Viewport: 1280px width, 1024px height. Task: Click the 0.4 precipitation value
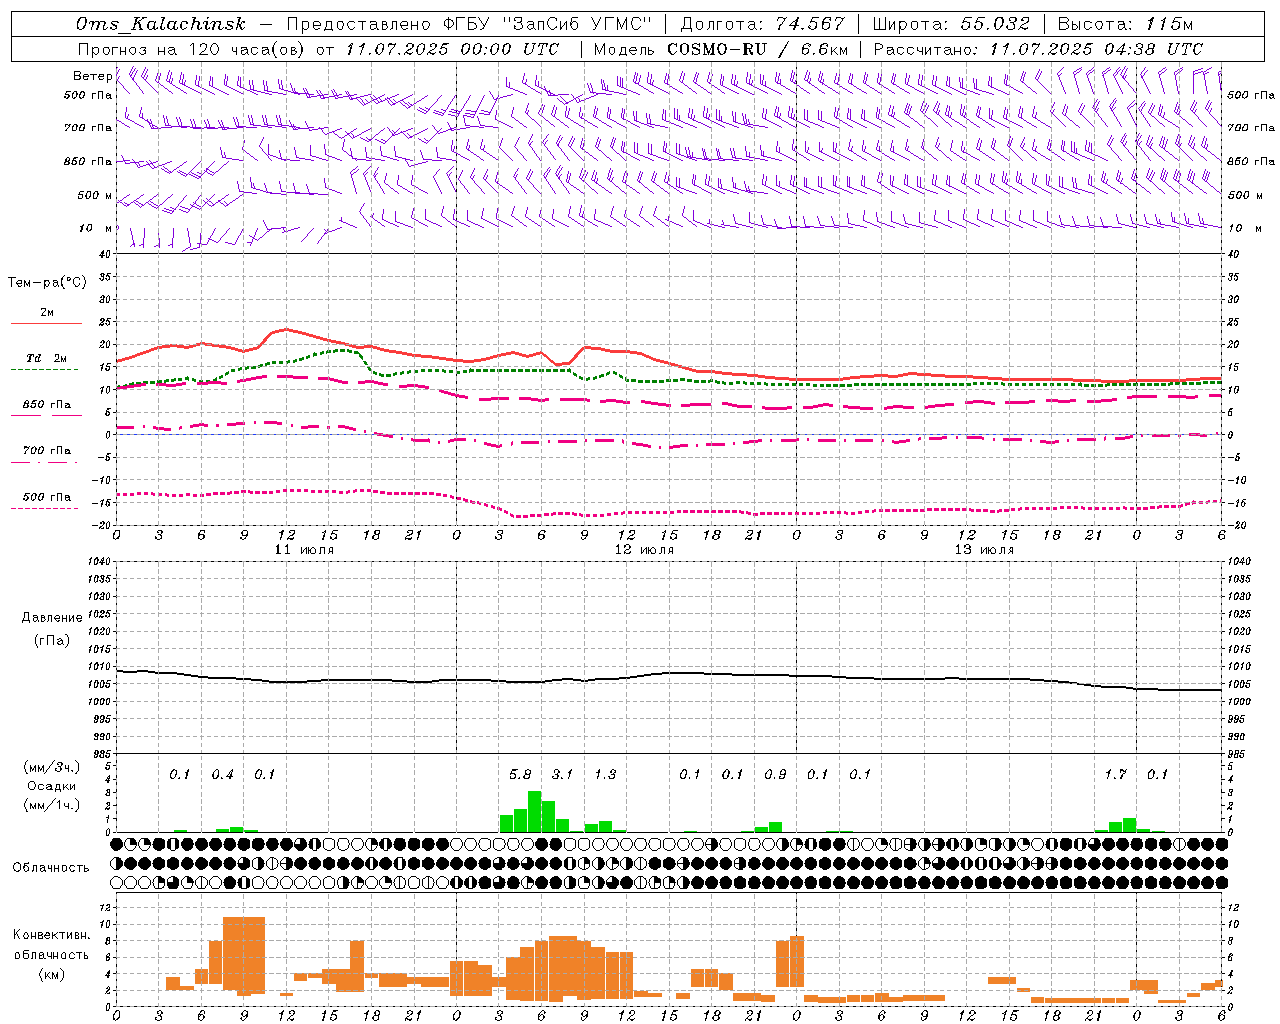(222, 774)
